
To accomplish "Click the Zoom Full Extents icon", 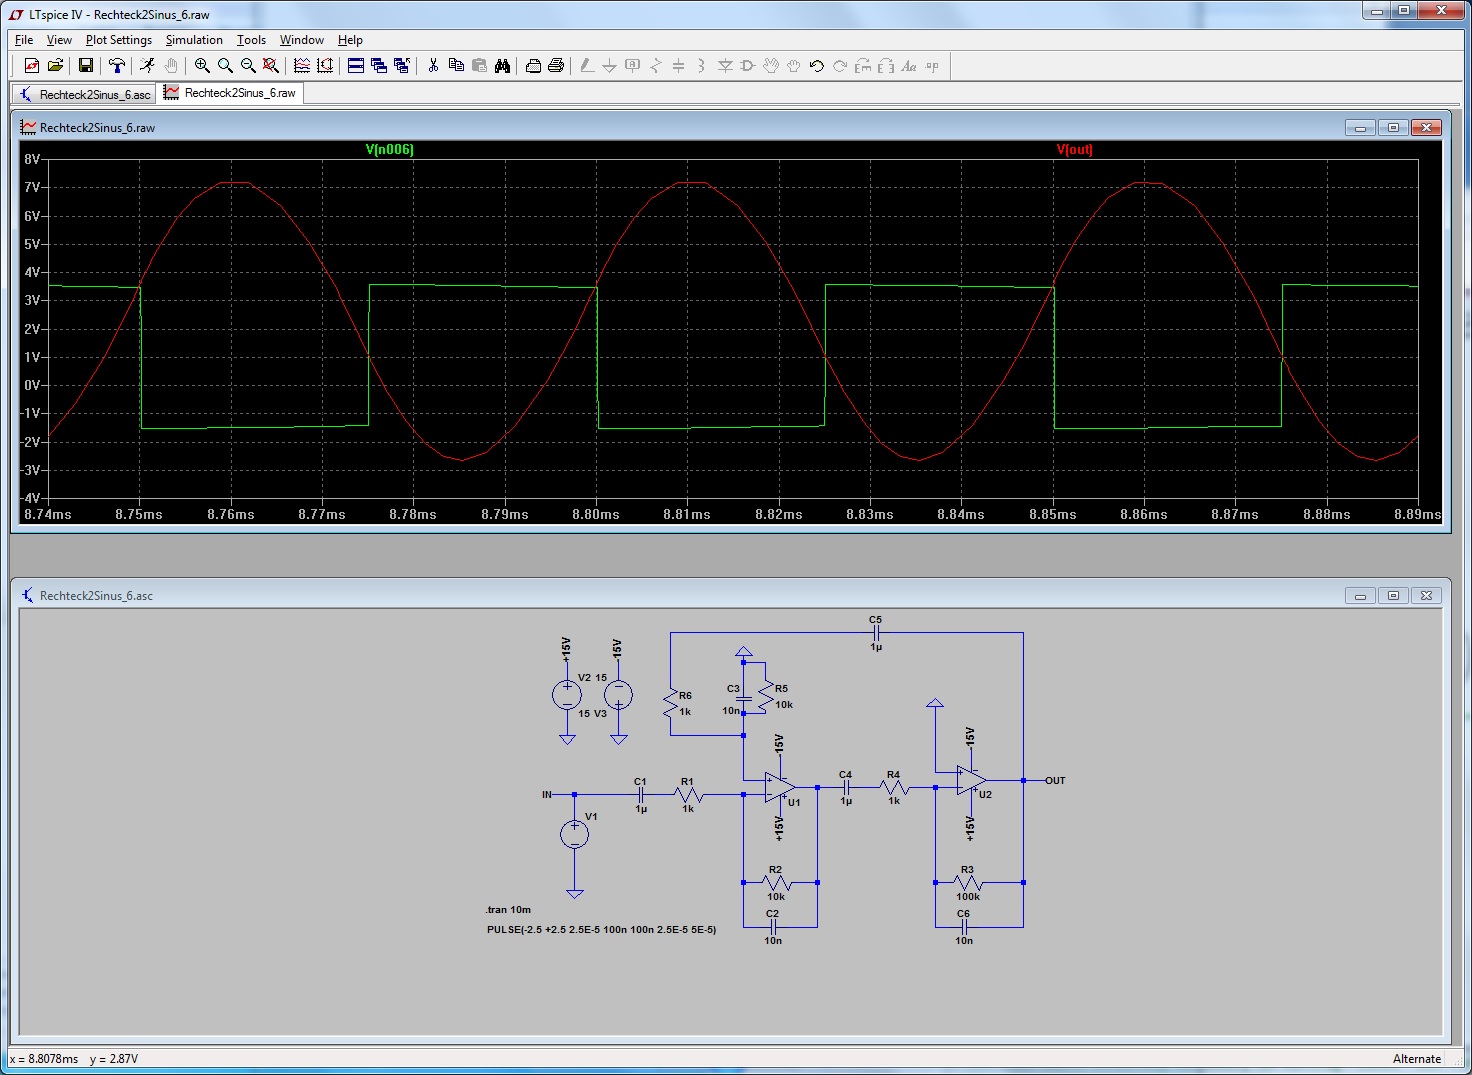I will click(x=271, y=66).
